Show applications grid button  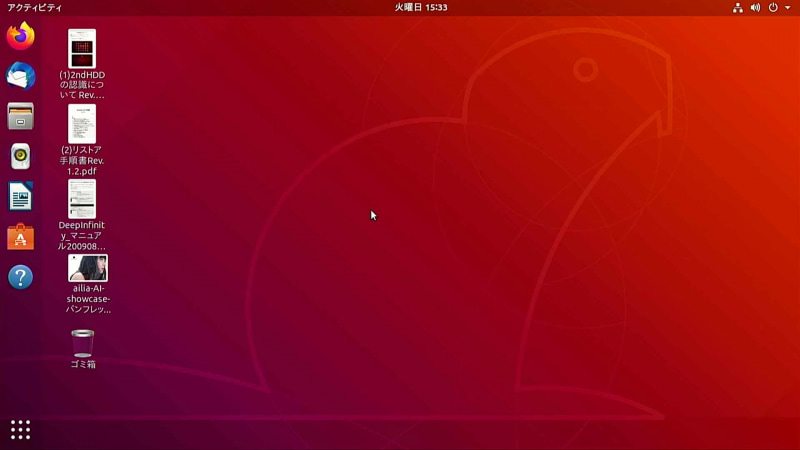[x=20, y=430]
